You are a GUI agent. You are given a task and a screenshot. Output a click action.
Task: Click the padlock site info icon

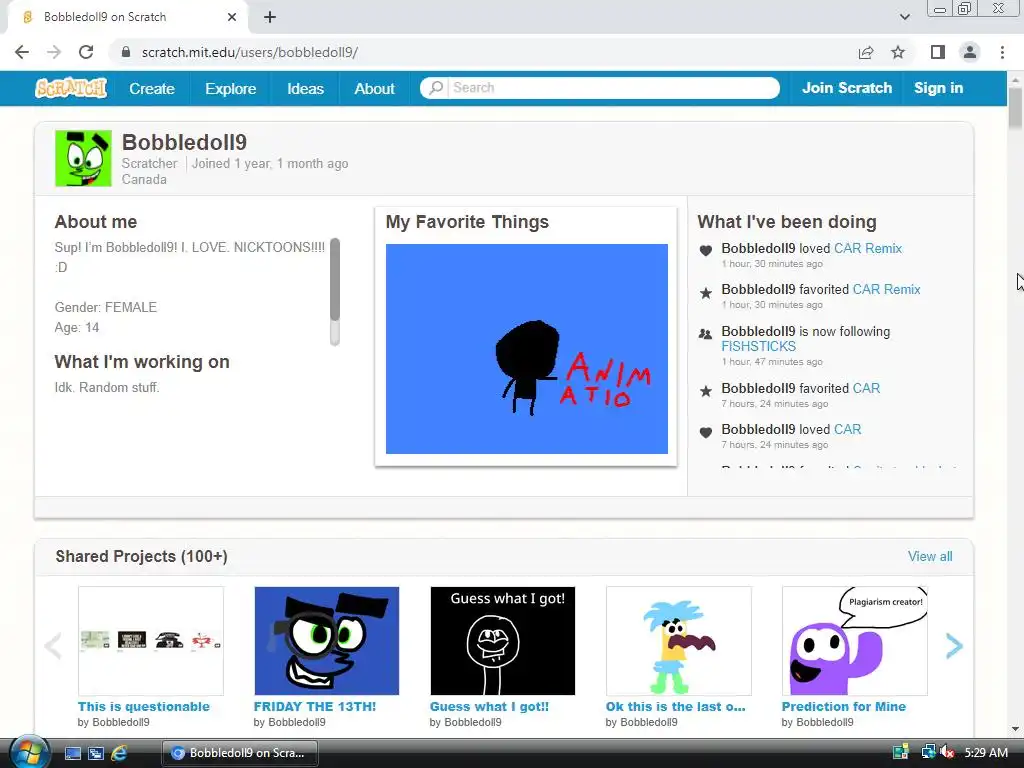coord(126,52)
